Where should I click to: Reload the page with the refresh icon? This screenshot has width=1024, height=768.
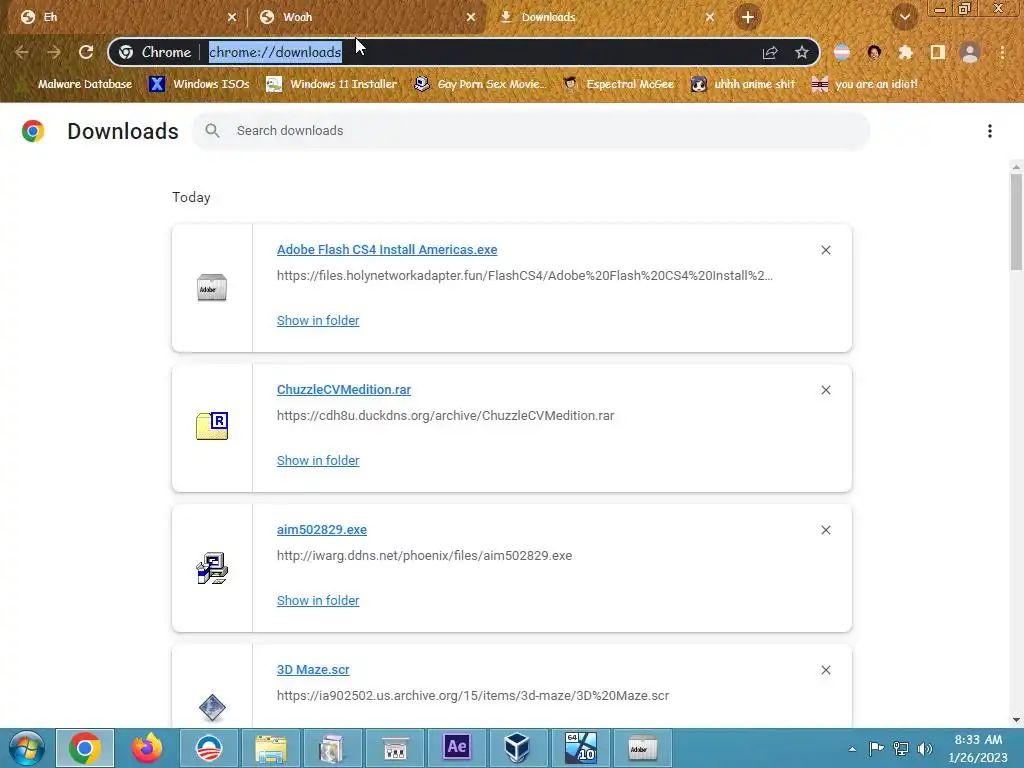point(86,52)
